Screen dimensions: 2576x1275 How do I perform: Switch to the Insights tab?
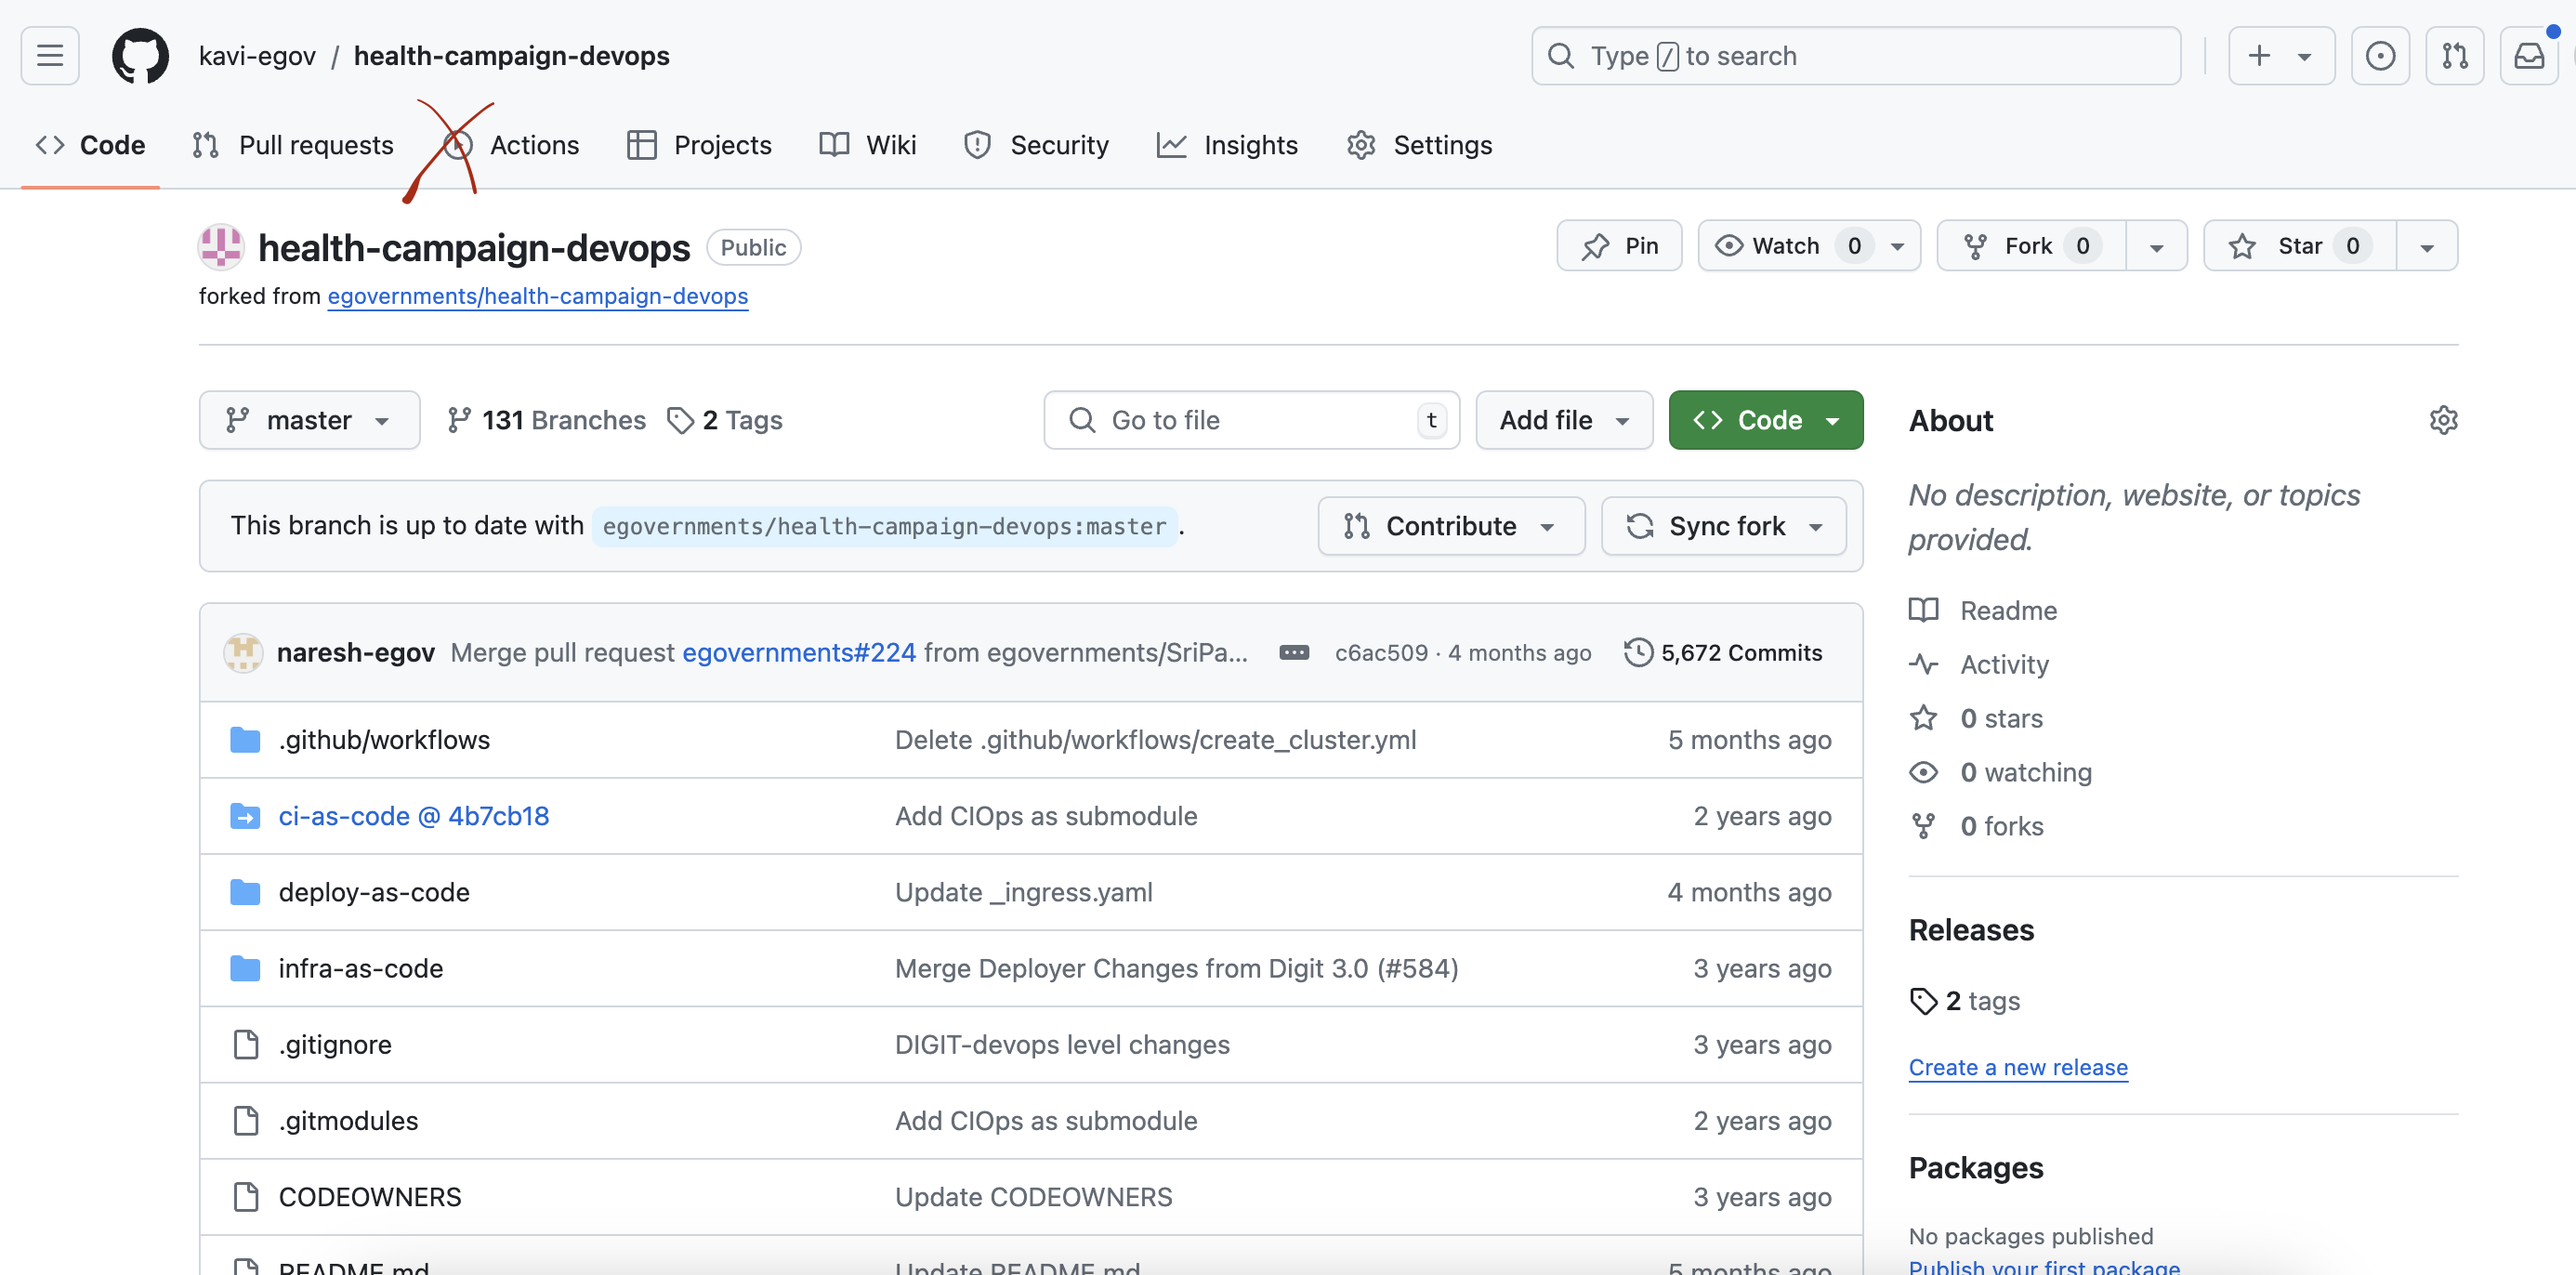(x=1250, y=145)
